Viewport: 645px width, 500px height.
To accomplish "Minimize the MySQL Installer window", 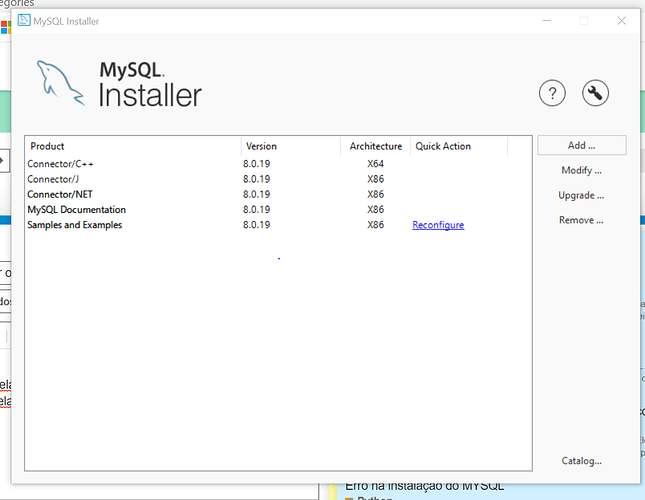I will [x=547, y=21].
